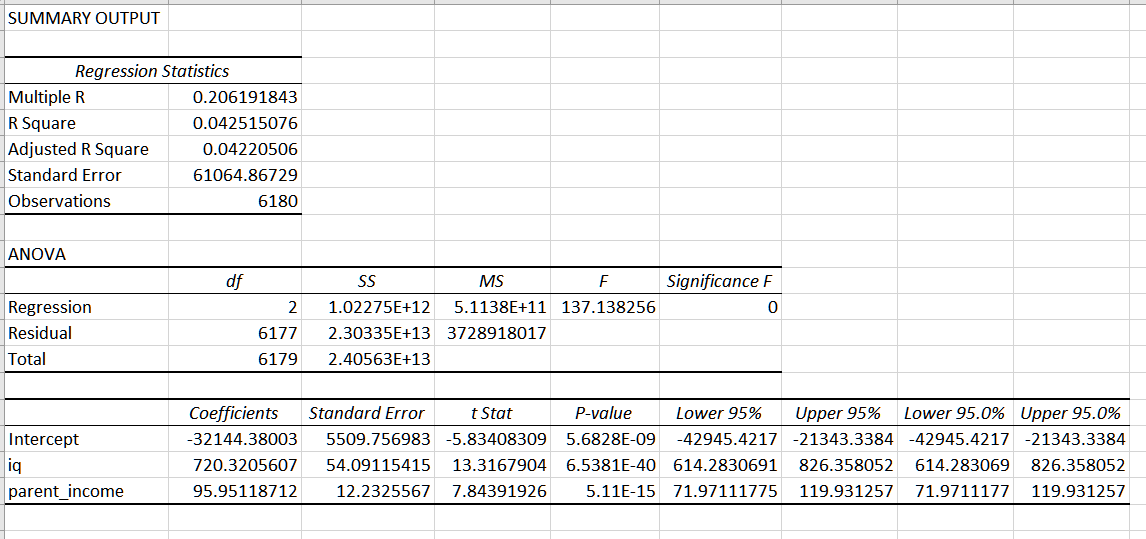This screenshot has height=539, width=1146.
Task: Select the ANOVA label cell
Action: (87, 255)
